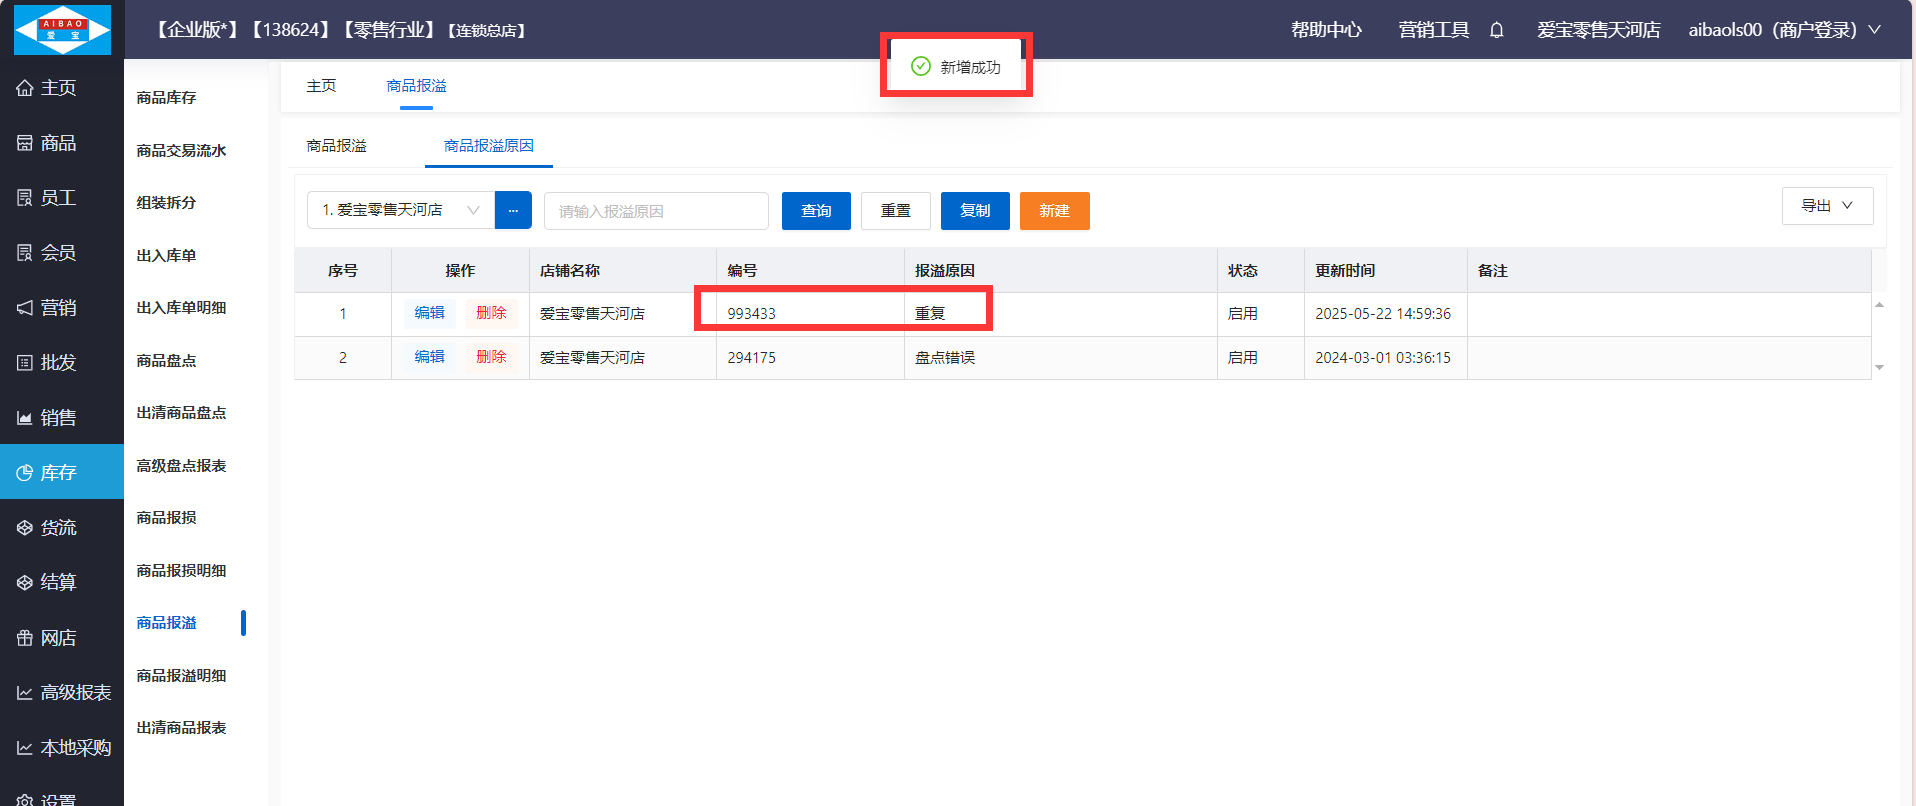Open the 商品 sidebar module
This screenshot has height=806, width=1916.
point(62,143)
